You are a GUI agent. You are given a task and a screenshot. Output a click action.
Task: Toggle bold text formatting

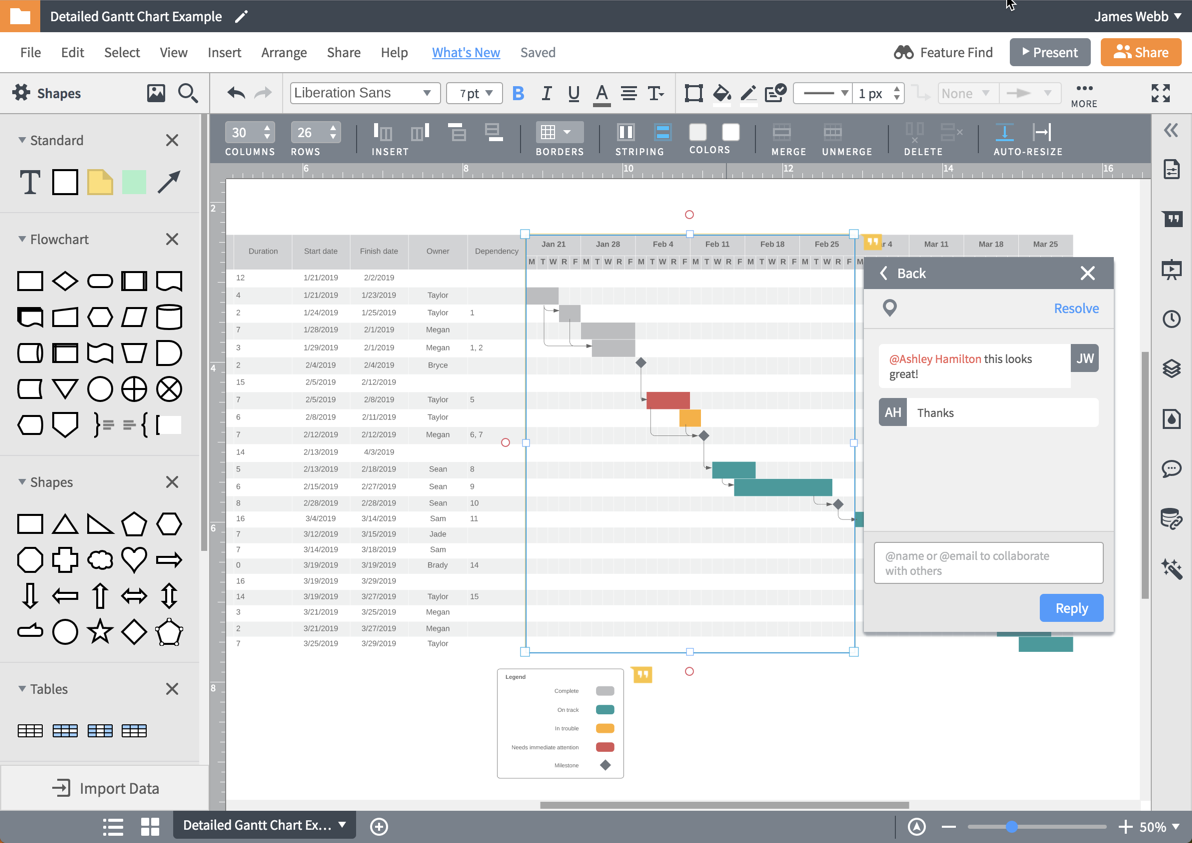[518, 92]
